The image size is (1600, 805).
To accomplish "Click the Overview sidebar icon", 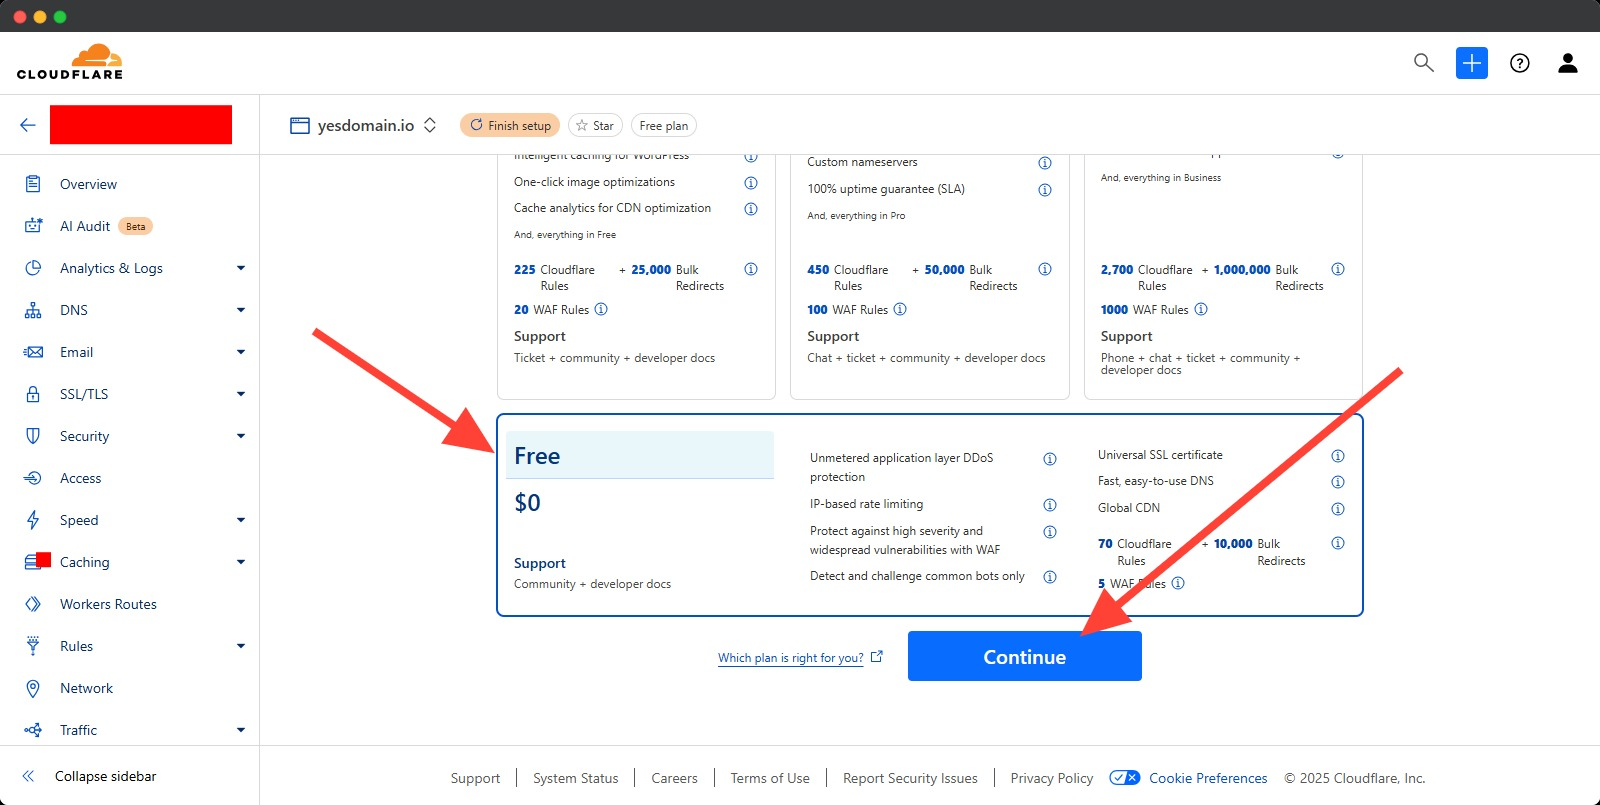I will click(33, 184).
